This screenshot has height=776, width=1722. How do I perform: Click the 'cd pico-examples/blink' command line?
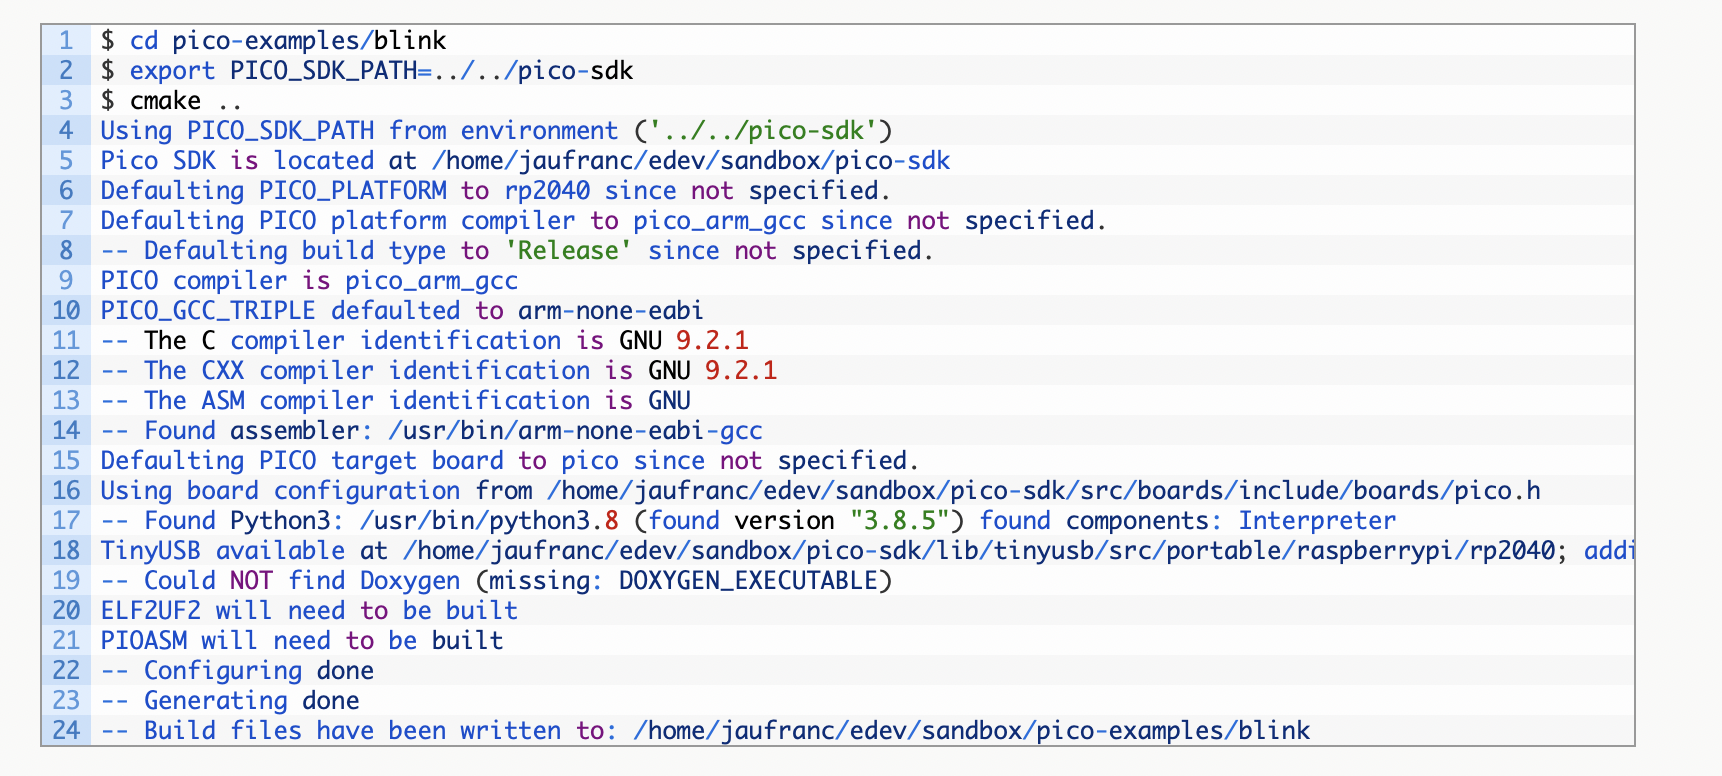(x=273, y=41)
